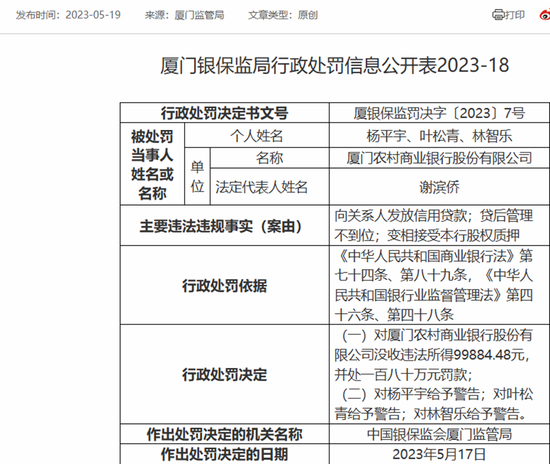The image size is (550, 464).
Task: Select publish date 2023-05-19 text
Action: [x=93, y=15]
